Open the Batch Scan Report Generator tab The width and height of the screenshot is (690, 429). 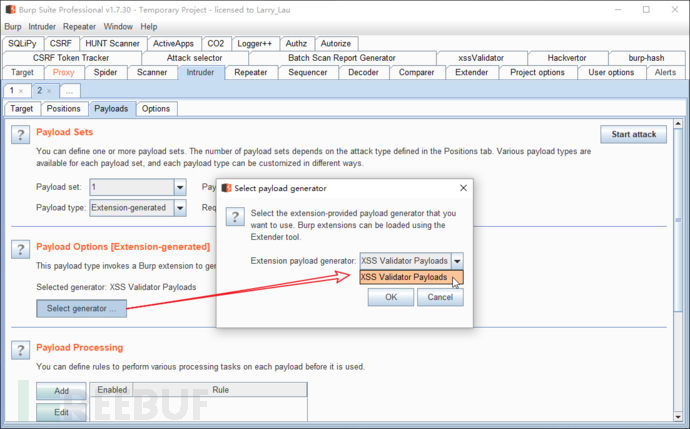(342, 58)
